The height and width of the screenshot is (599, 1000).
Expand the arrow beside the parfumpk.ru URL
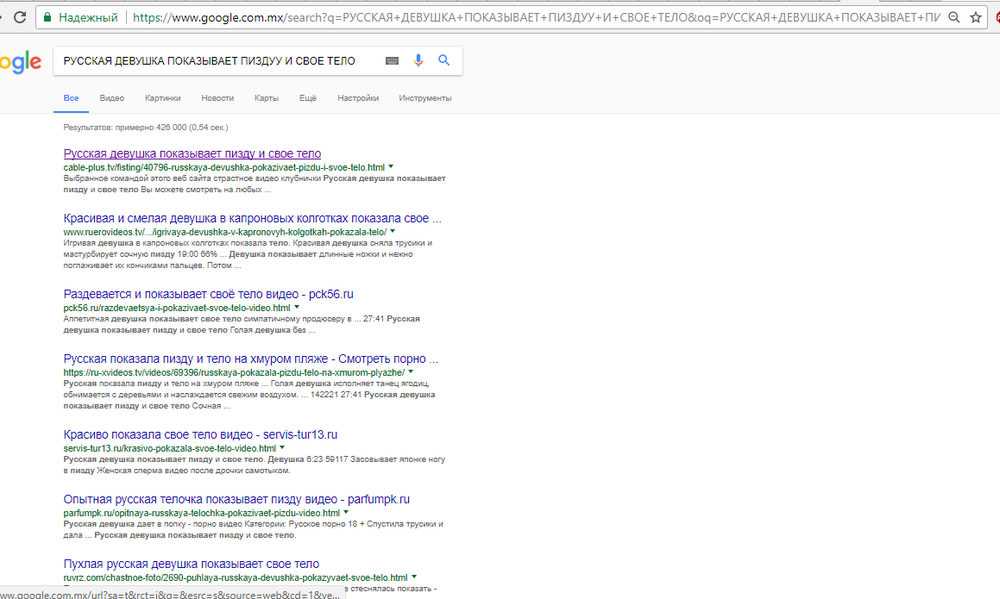click(346, 512)
